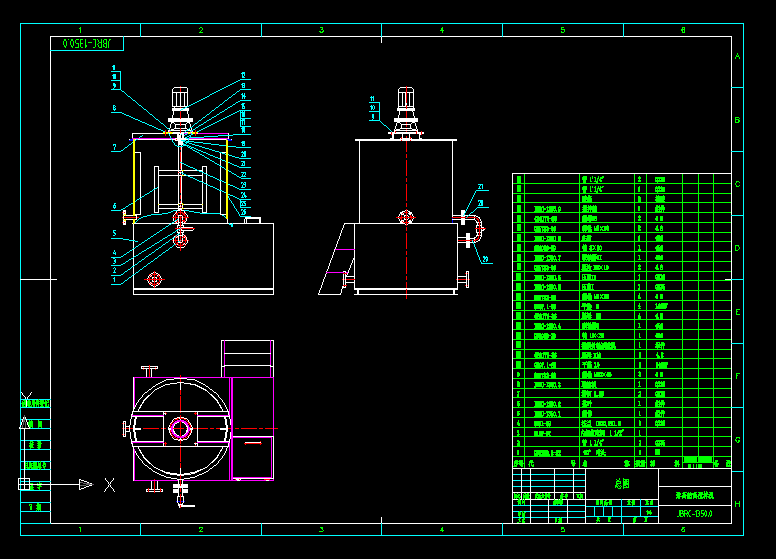Select balloon number 27 on side view
This screenshot has width=776, height=559.
[481, 187]
